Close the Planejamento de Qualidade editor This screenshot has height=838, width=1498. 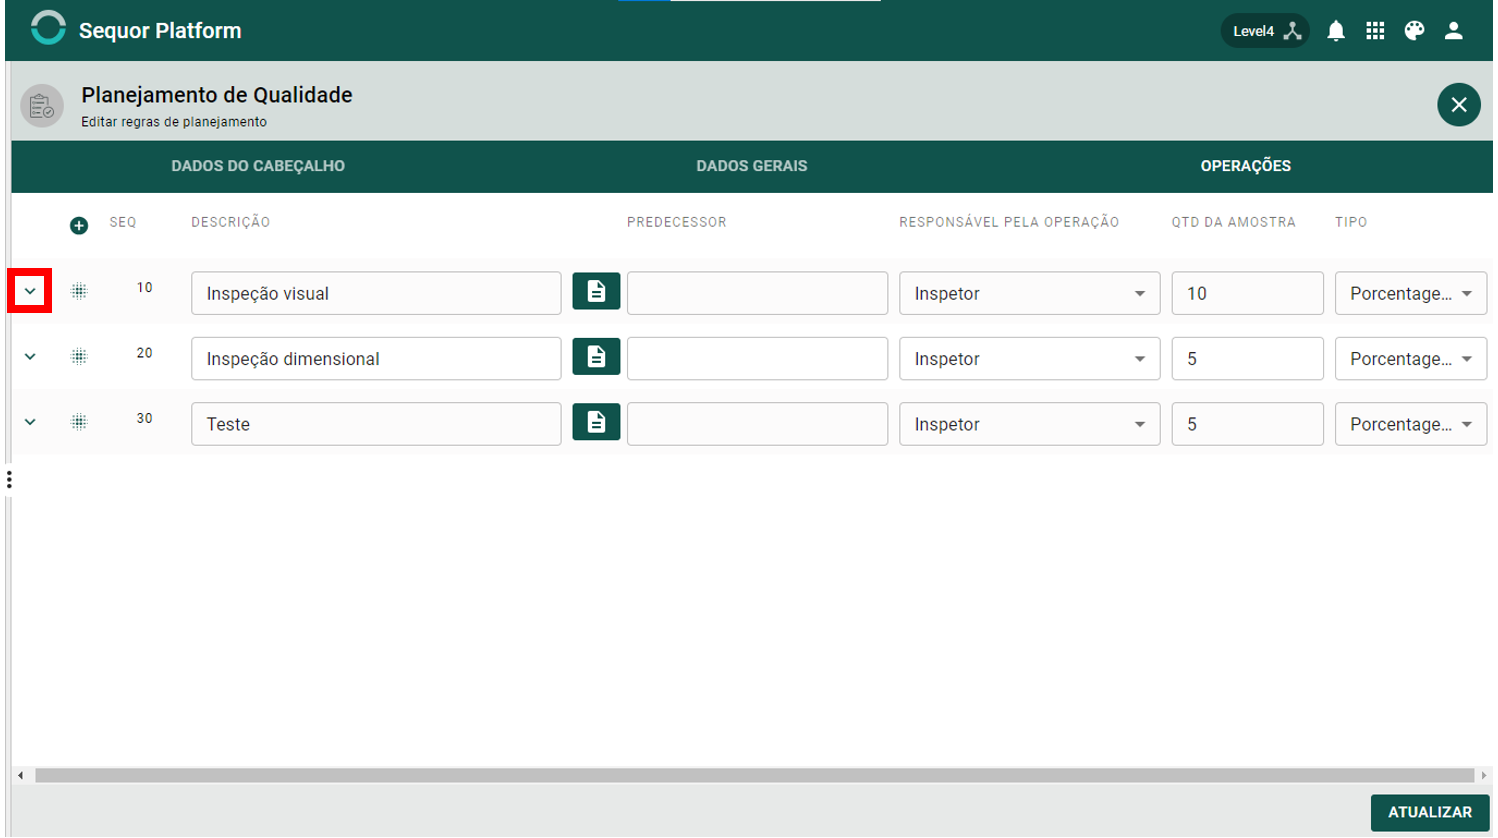pos(1459,104)
